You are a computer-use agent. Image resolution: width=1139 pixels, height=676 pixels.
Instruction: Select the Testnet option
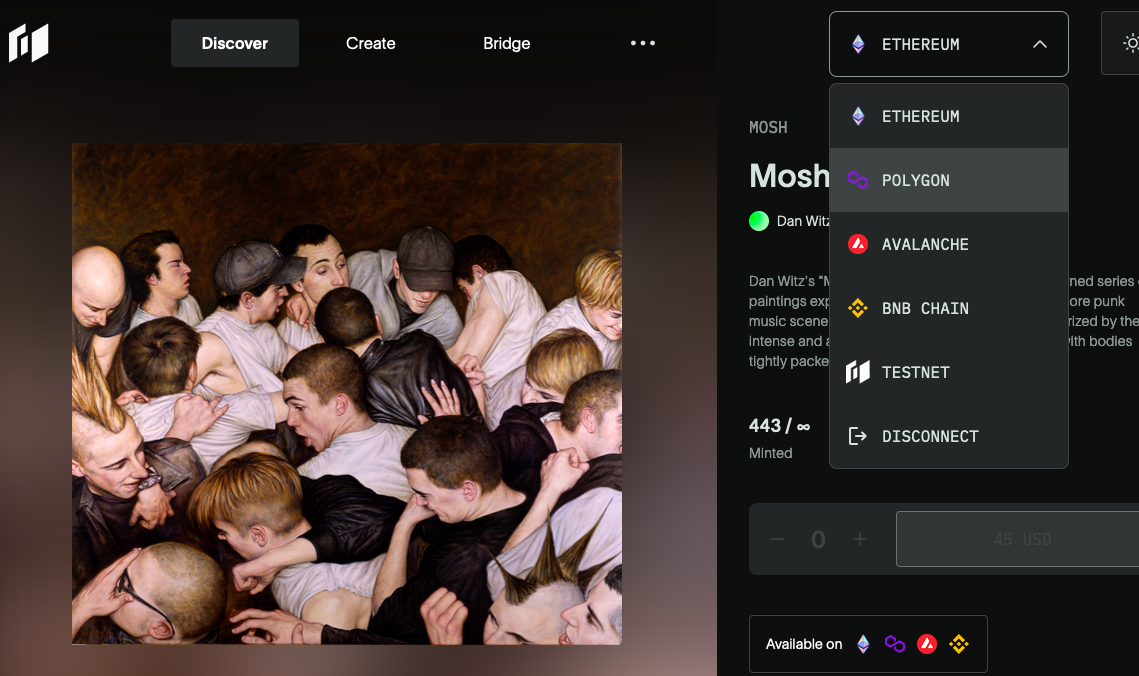tap(949, 372)
